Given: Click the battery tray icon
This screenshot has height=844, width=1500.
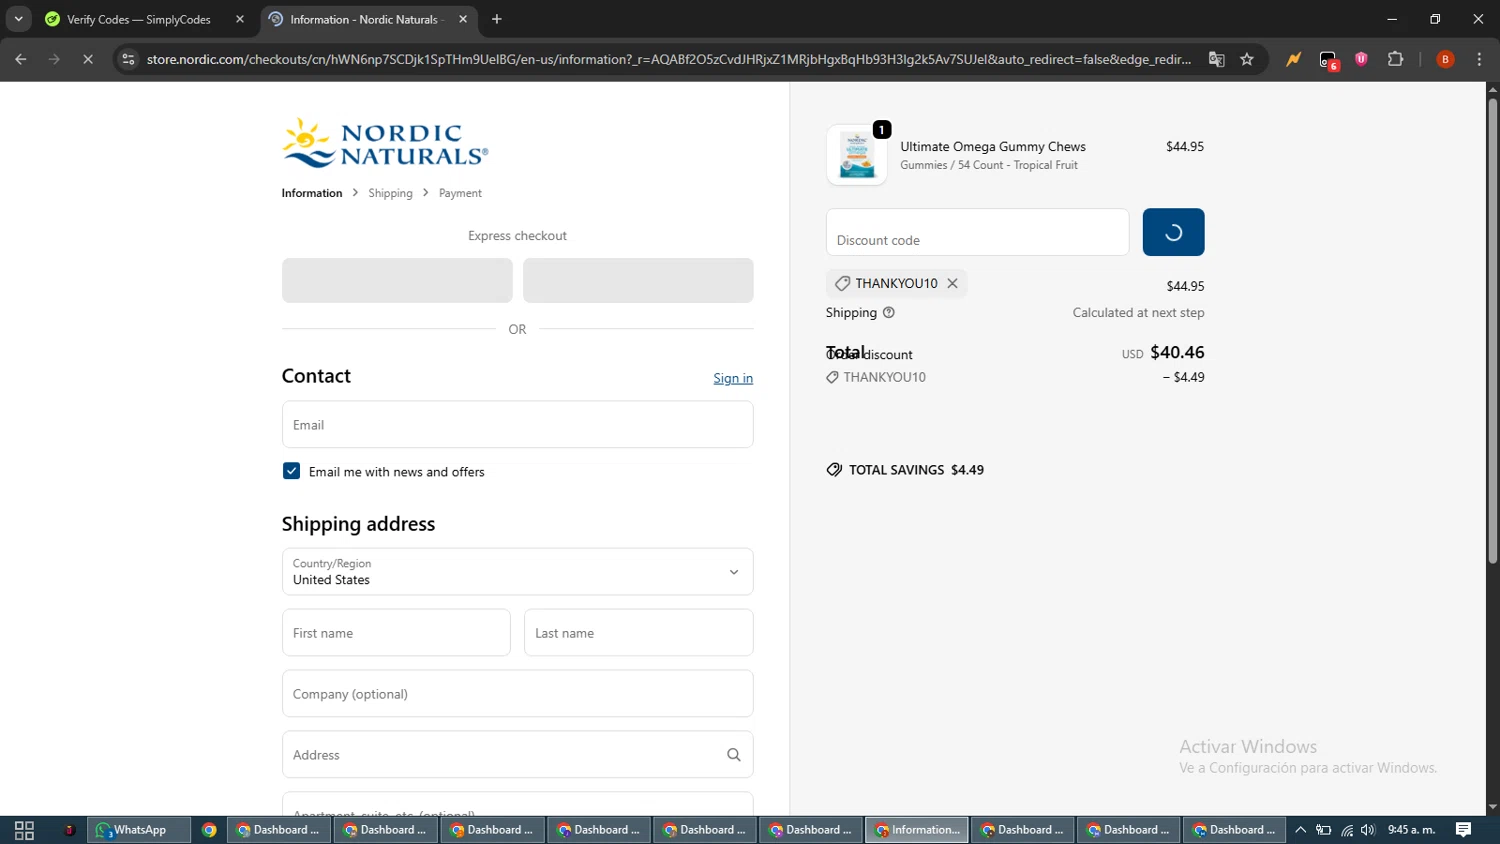Looking at the screenshot, I should click(1323, 830).
